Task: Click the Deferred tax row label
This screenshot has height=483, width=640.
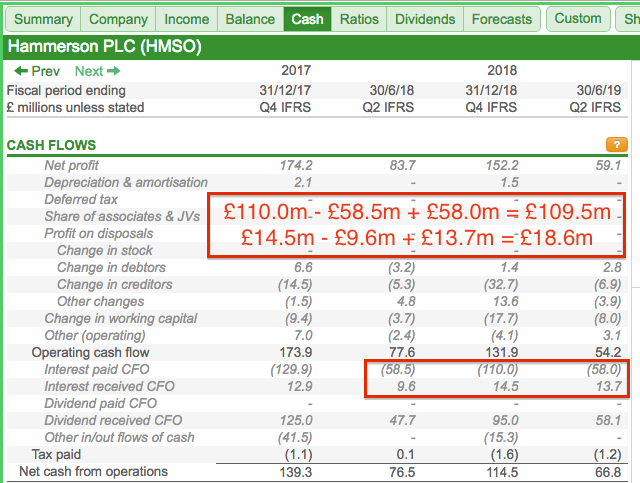Action: [x=81, y=199]
